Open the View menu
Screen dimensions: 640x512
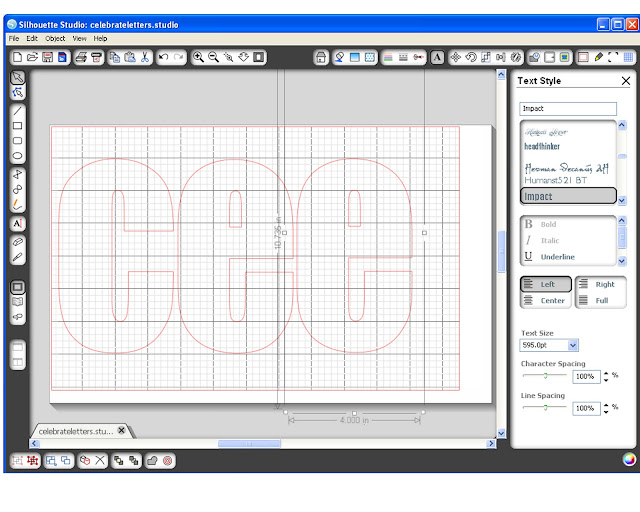[x=80, y=38]
